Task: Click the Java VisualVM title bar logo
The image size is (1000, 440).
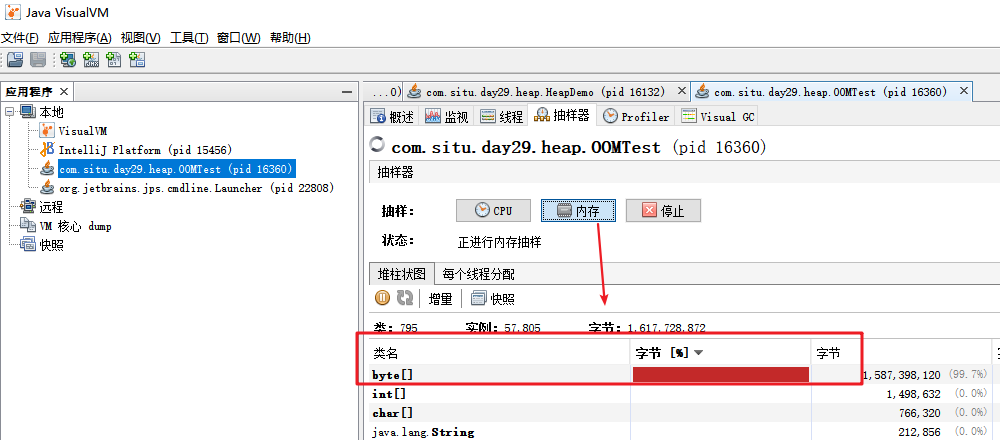Action: coord(13,11)
